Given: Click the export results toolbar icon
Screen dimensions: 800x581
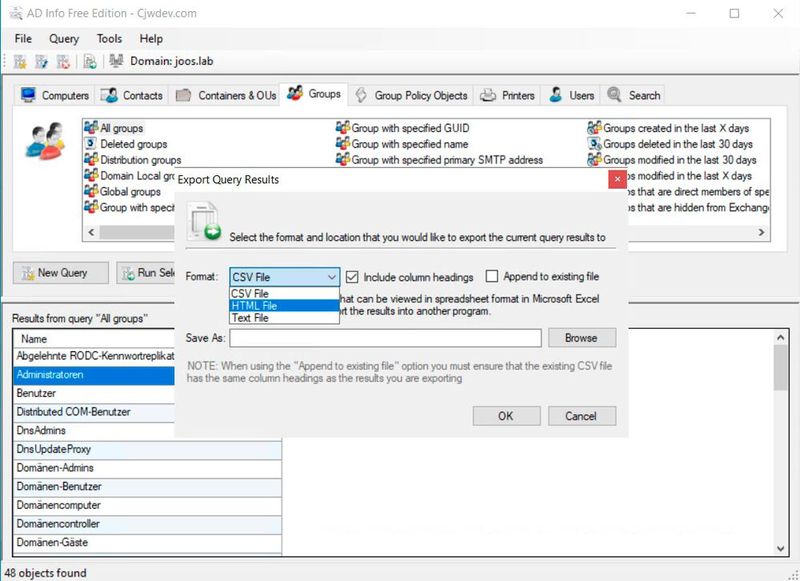Looking at the screenshot, I should coord(88,61).
